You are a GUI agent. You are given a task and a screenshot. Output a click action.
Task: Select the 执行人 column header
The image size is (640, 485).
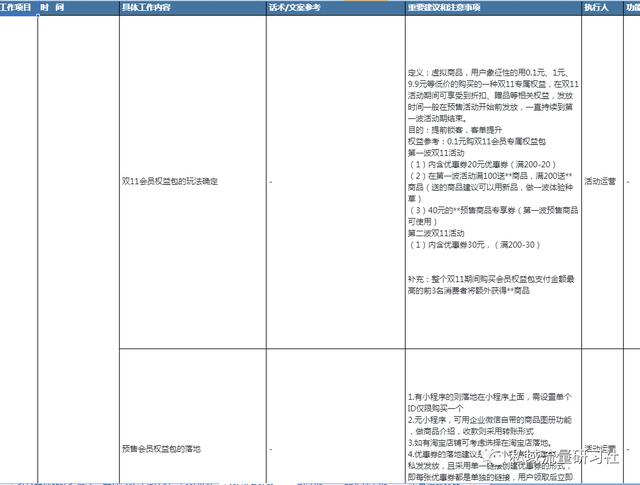(602, 7)
